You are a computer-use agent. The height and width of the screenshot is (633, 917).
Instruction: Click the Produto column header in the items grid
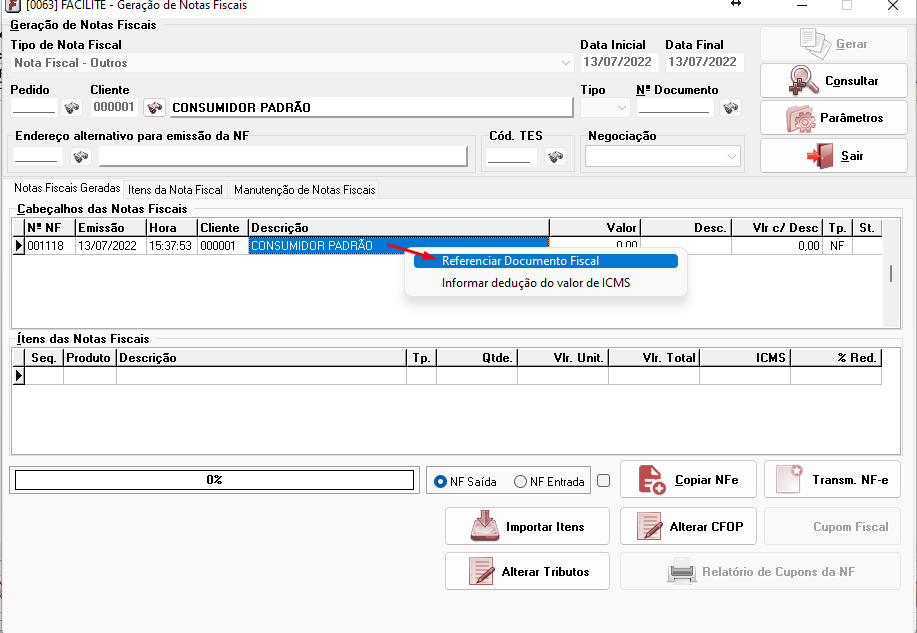(90, 357)
